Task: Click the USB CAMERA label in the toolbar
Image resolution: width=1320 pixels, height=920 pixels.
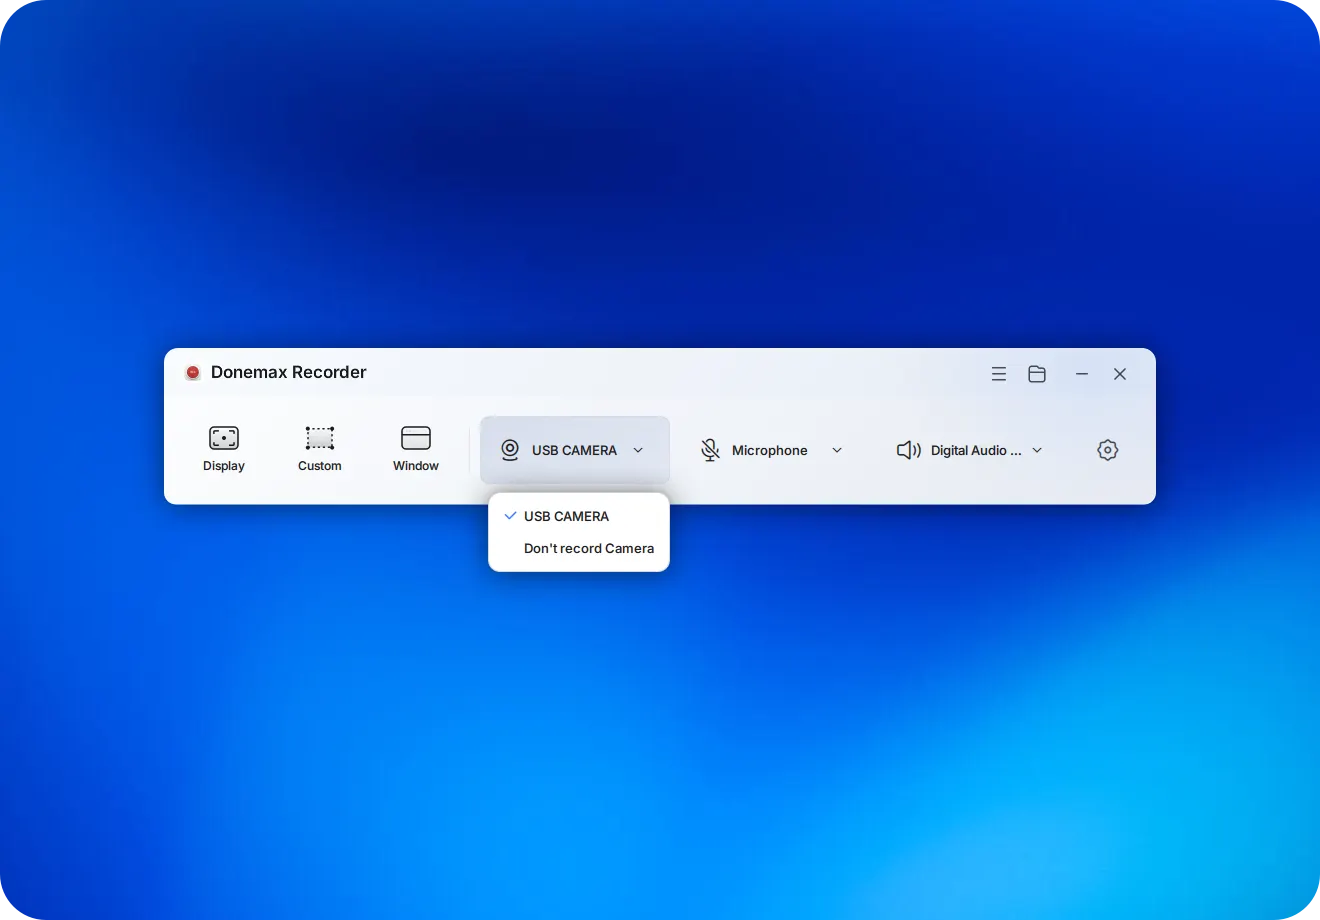Action: (574, 451)
